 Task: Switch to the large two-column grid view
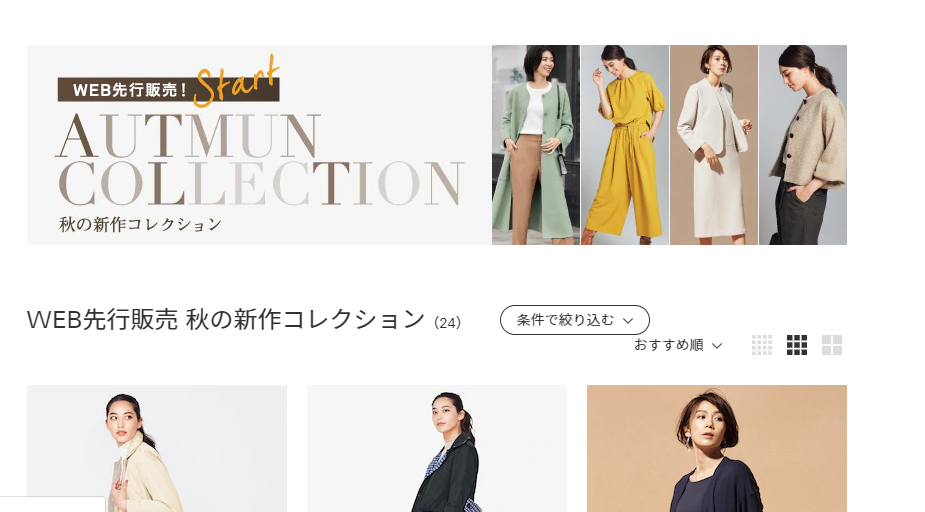coord(832,345)
